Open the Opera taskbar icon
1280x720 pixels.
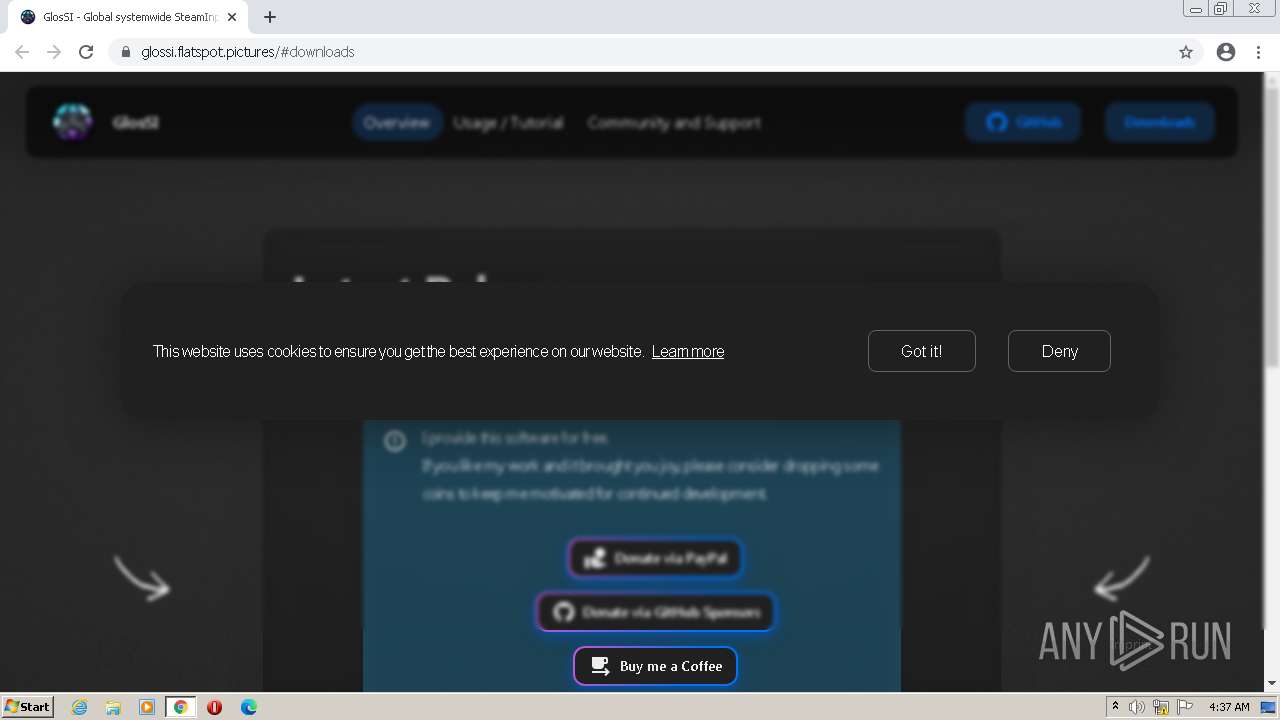click(214, 707)
